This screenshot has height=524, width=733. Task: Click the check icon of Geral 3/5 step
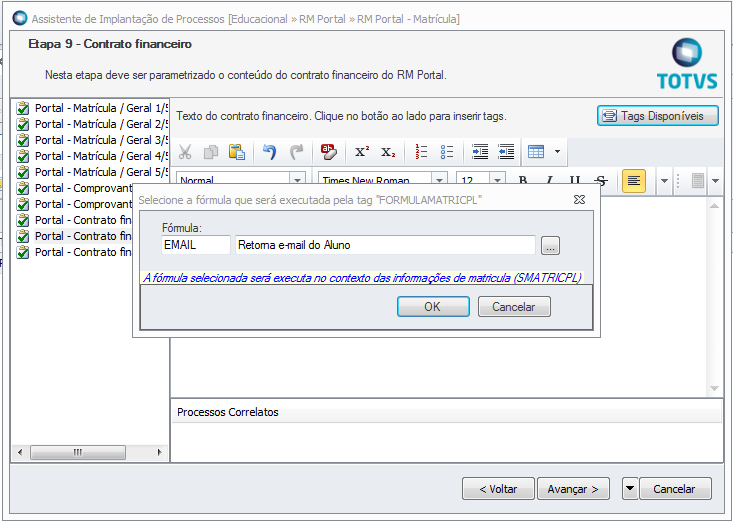tap(22, 140)
